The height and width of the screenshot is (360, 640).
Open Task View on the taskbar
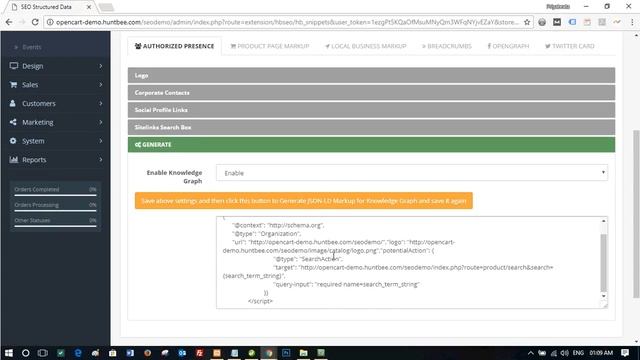[42, 353]
